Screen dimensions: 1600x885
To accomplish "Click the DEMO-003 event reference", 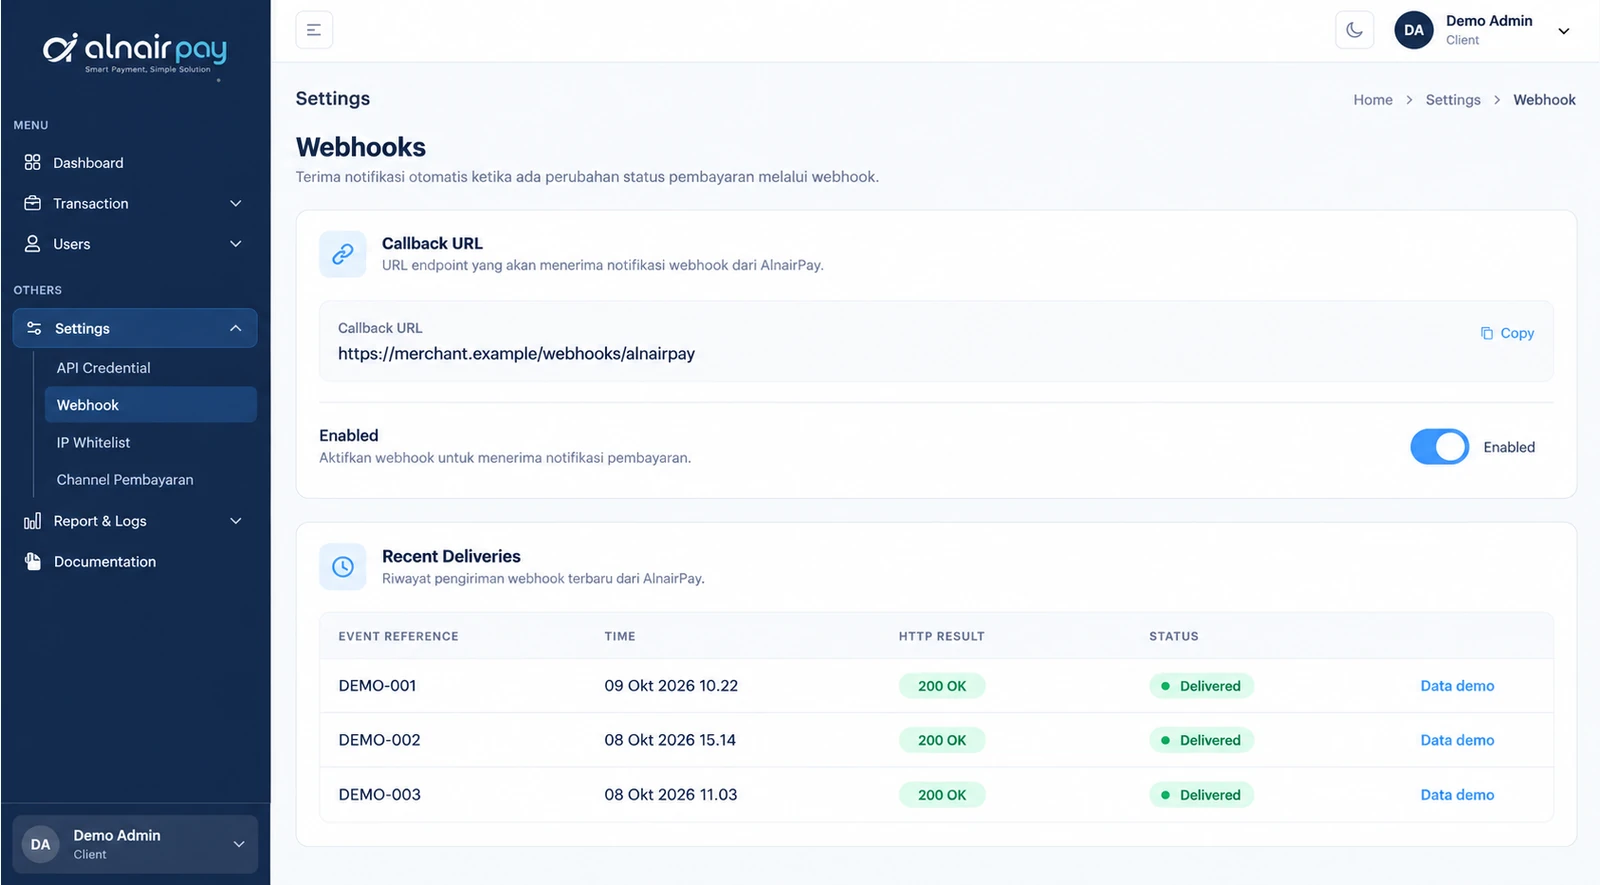I will click(x=379, y=795).
